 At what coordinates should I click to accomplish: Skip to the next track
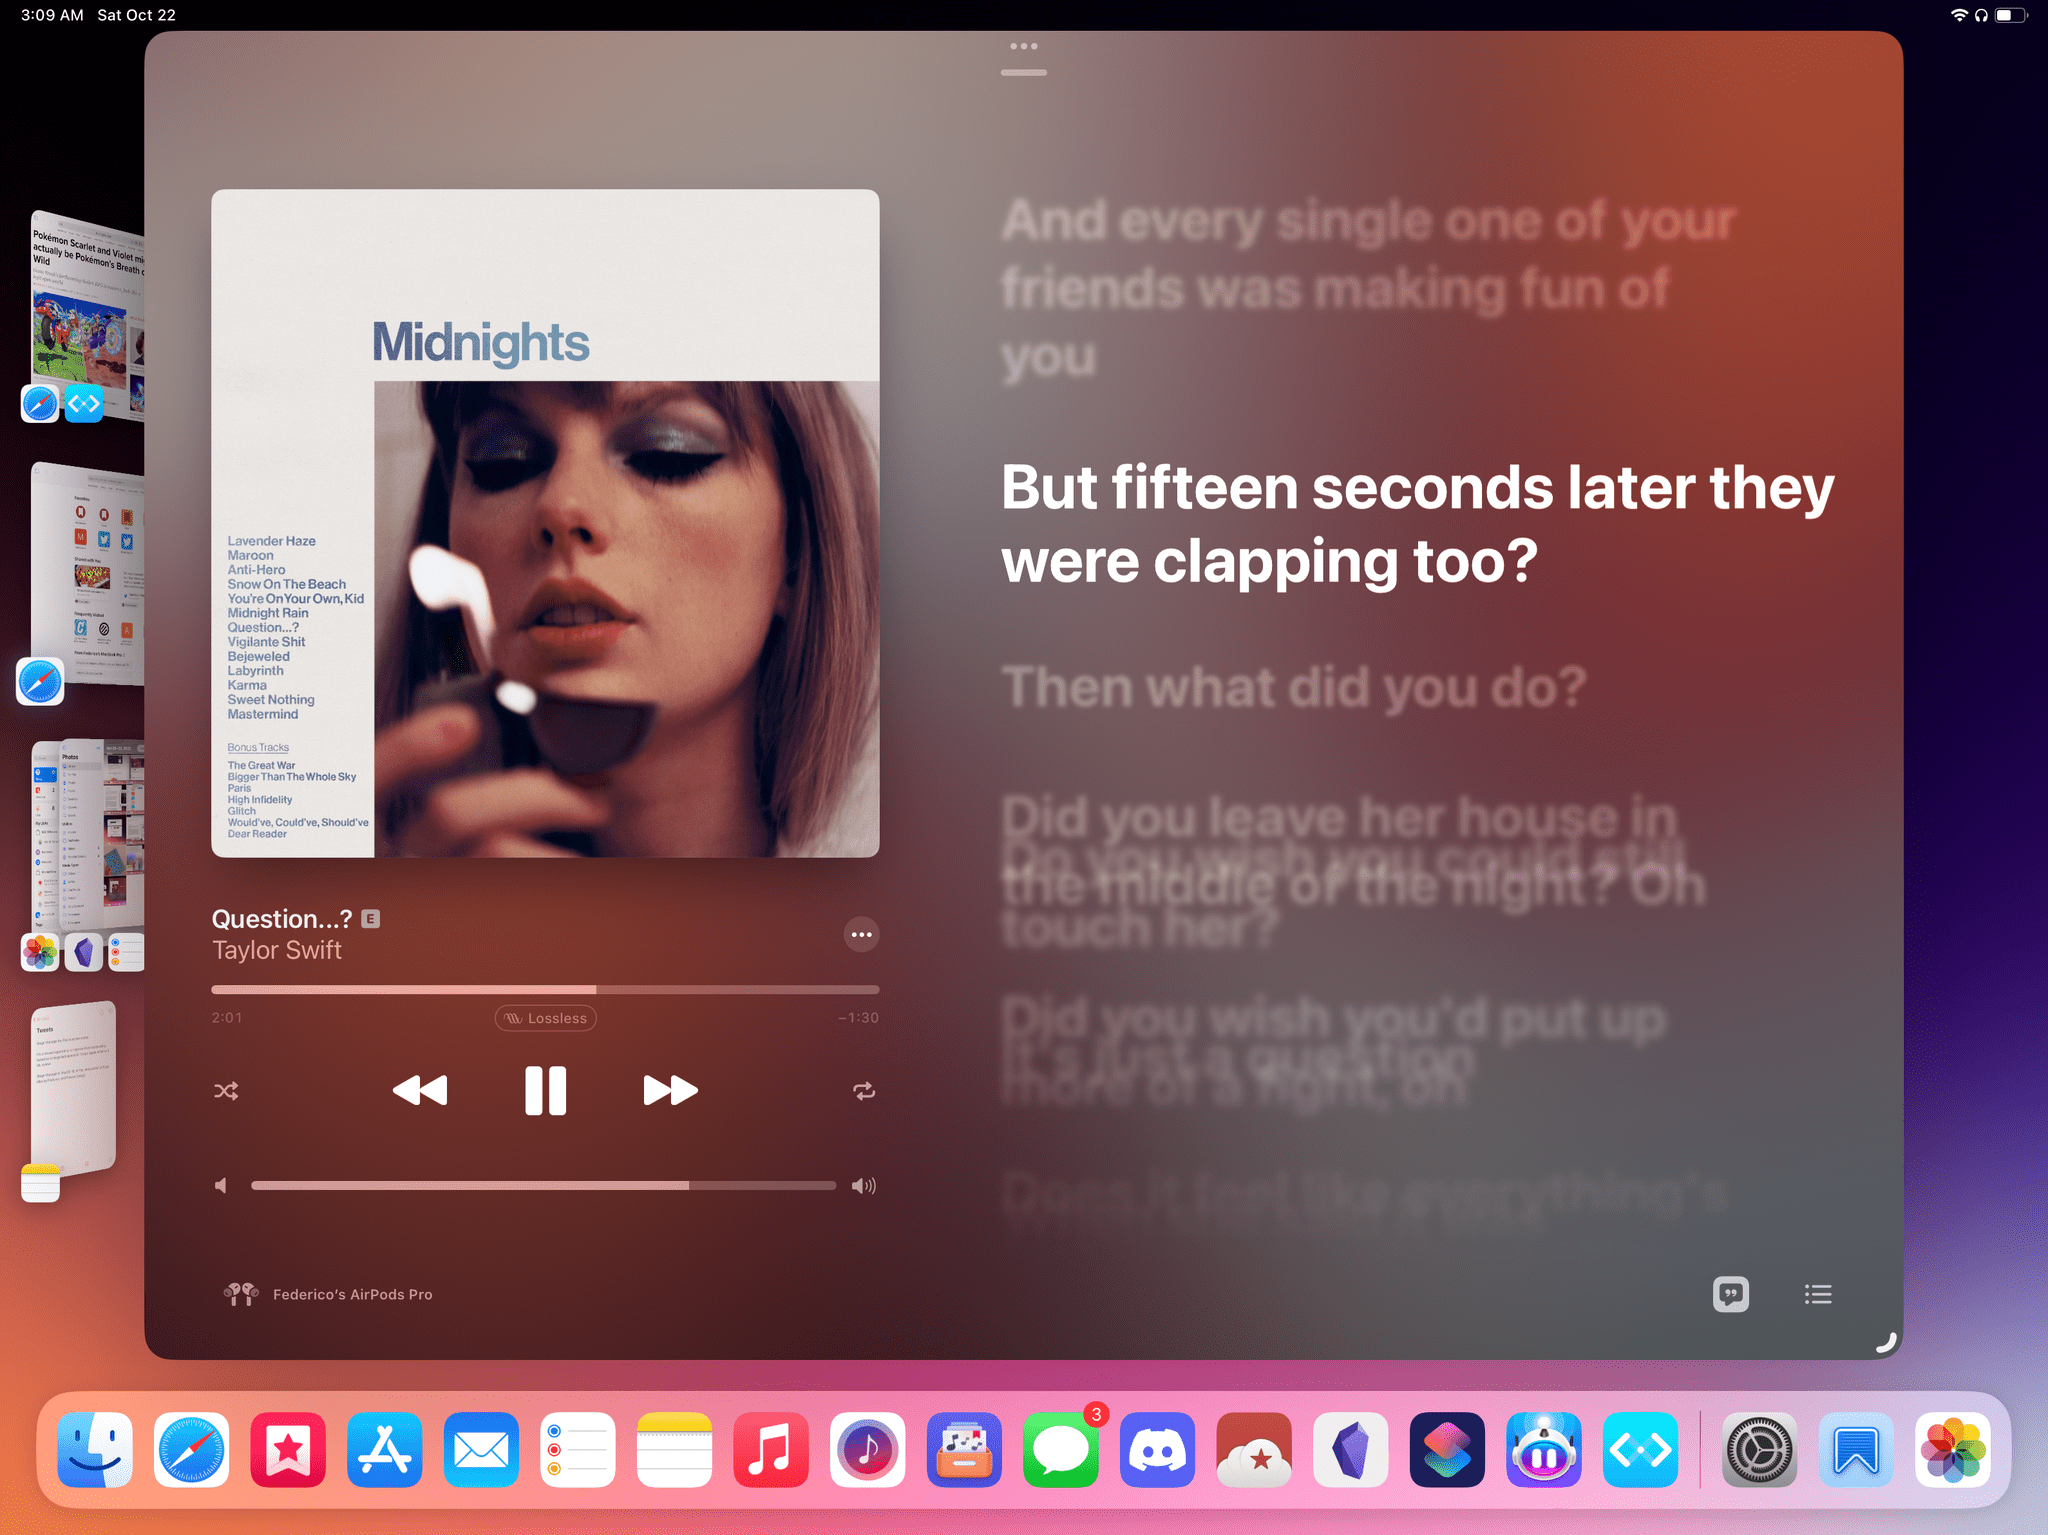coord(670,1090)
